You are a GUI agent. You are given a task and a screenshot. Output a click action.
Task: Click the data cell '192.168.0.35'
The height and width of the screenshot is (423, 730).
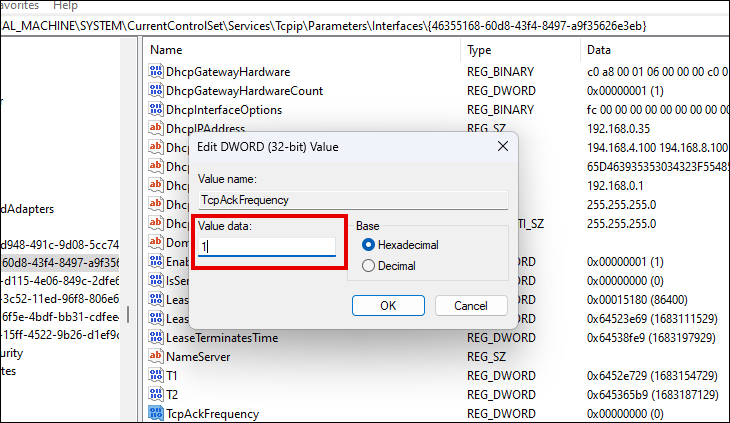coord(618,128)
